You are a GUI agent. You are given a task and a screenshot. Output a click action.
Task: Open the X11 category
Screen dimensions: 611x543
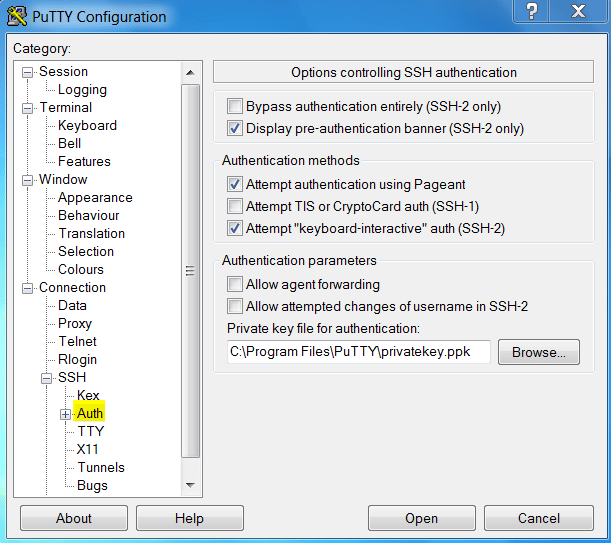click(x=87, y=449)
